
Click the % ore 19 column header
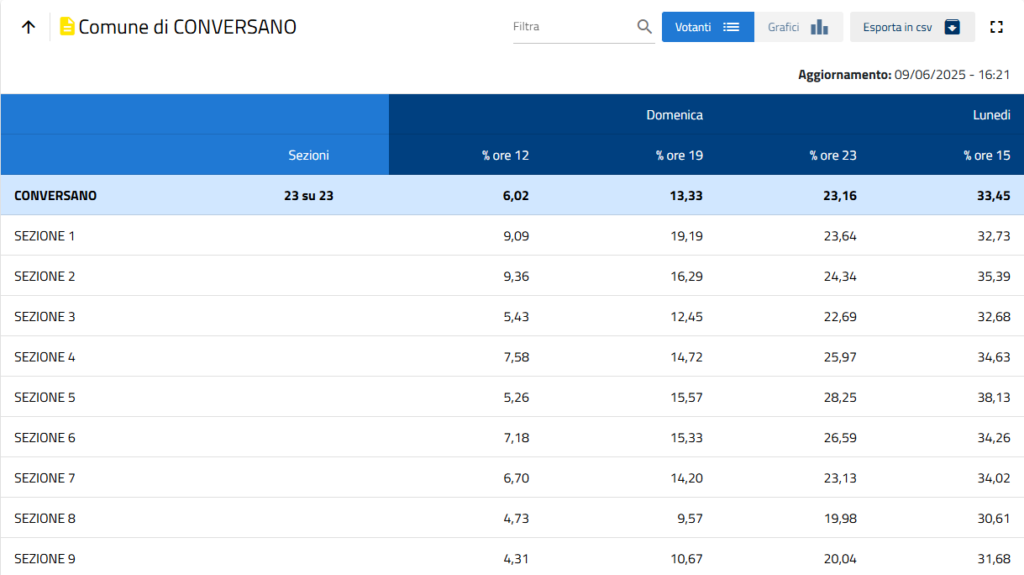coord(679,155)
